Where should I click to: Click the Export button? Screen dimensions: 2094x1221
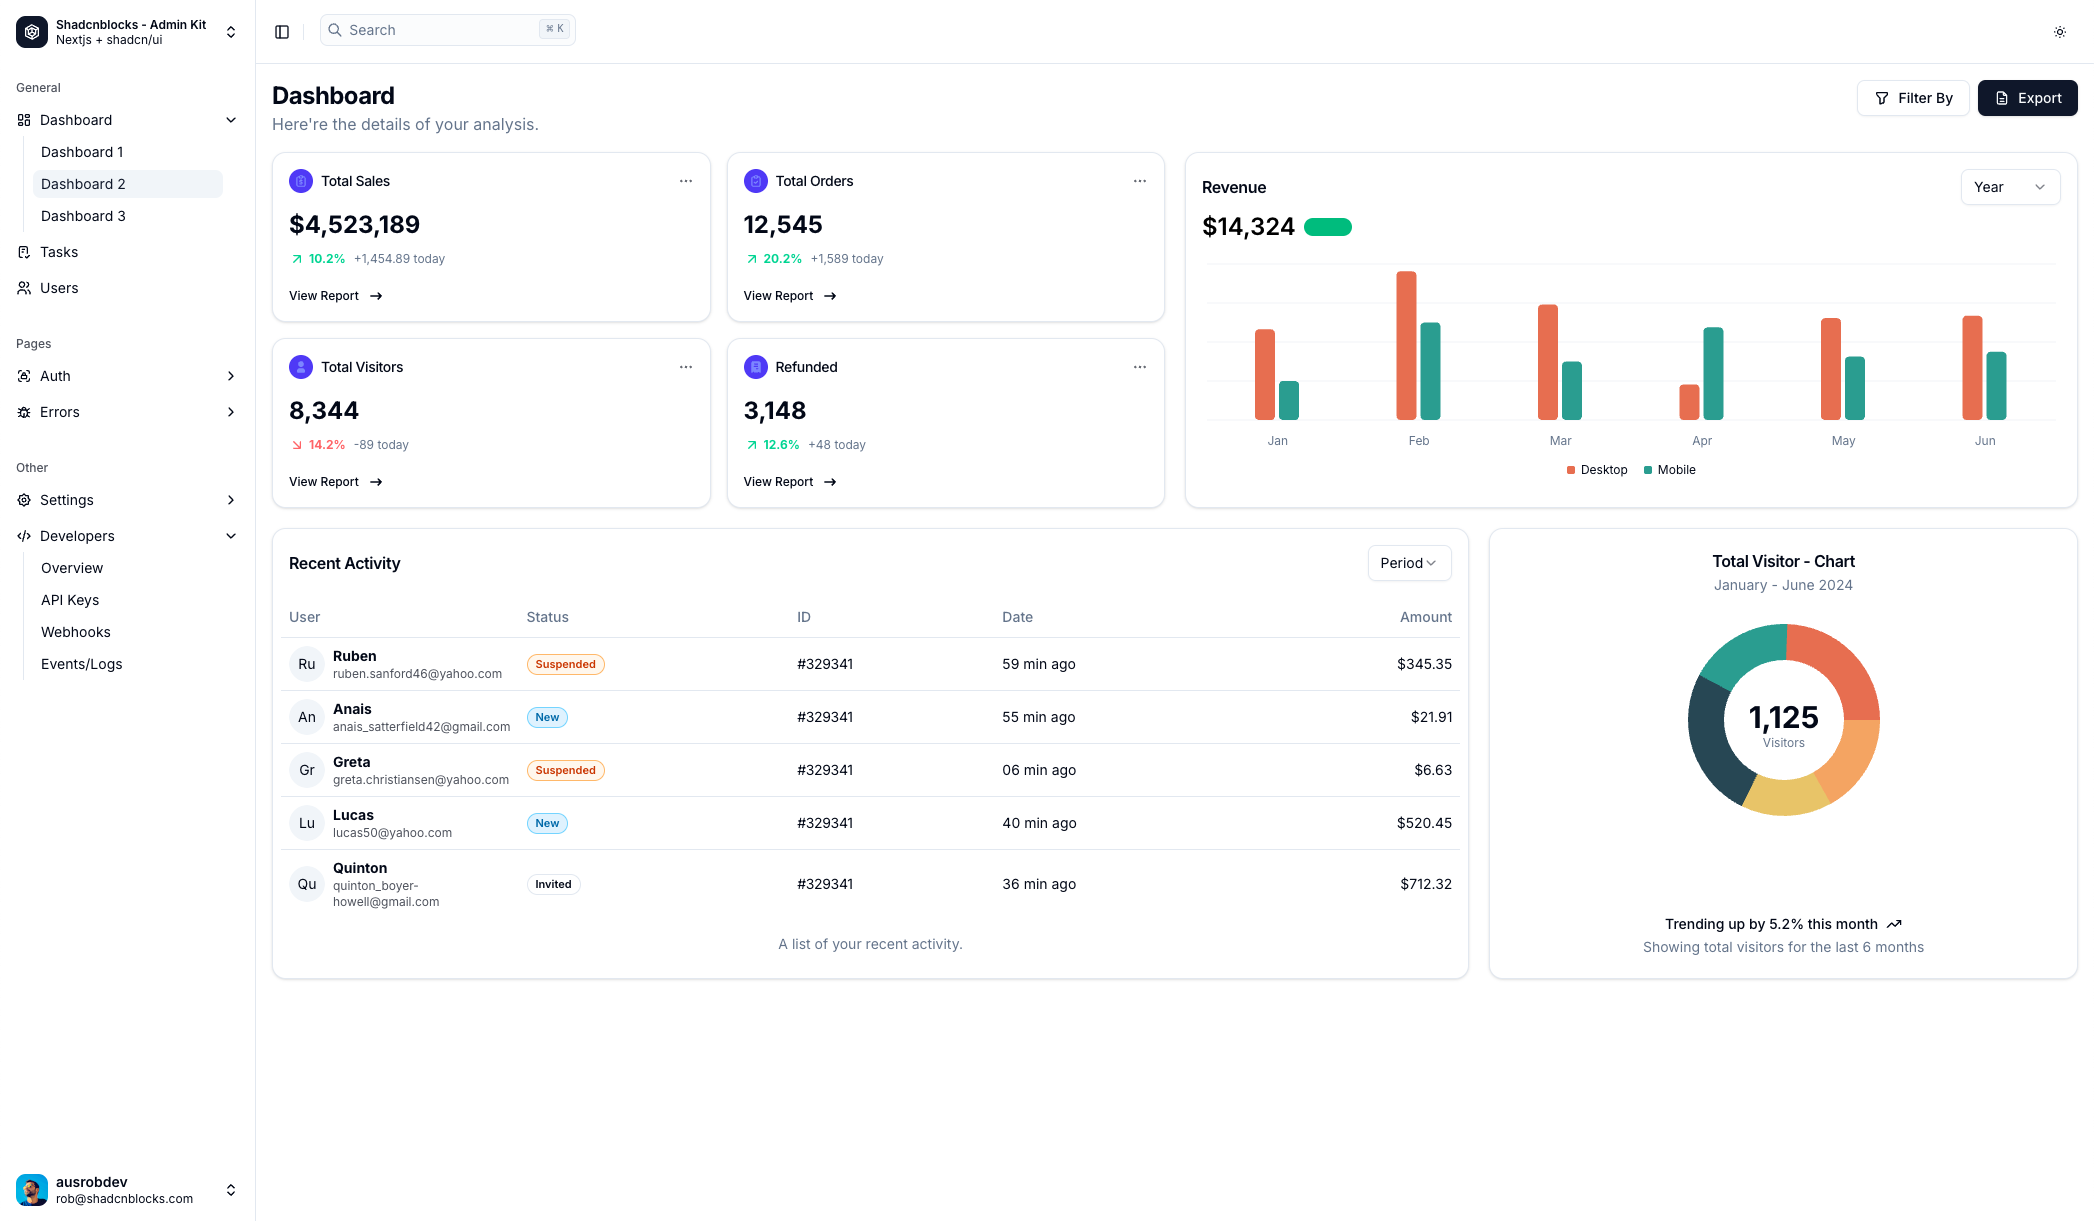click(2028, 98)
